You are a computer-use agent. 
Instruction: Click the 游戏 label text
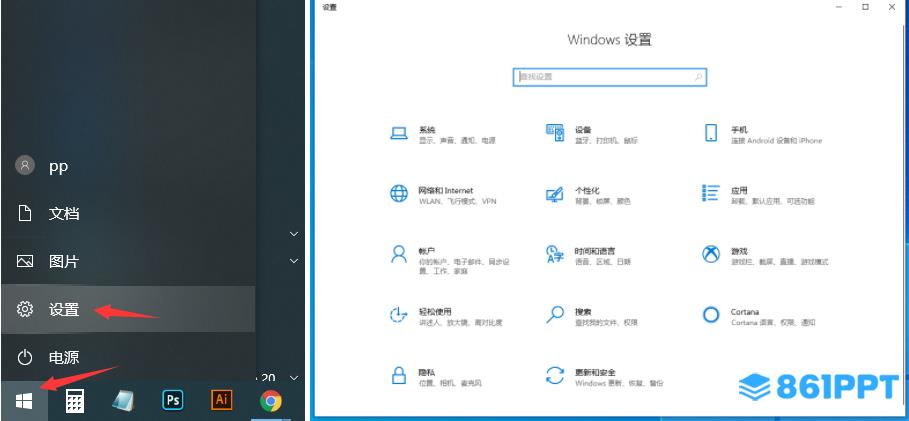click(739, 252)
